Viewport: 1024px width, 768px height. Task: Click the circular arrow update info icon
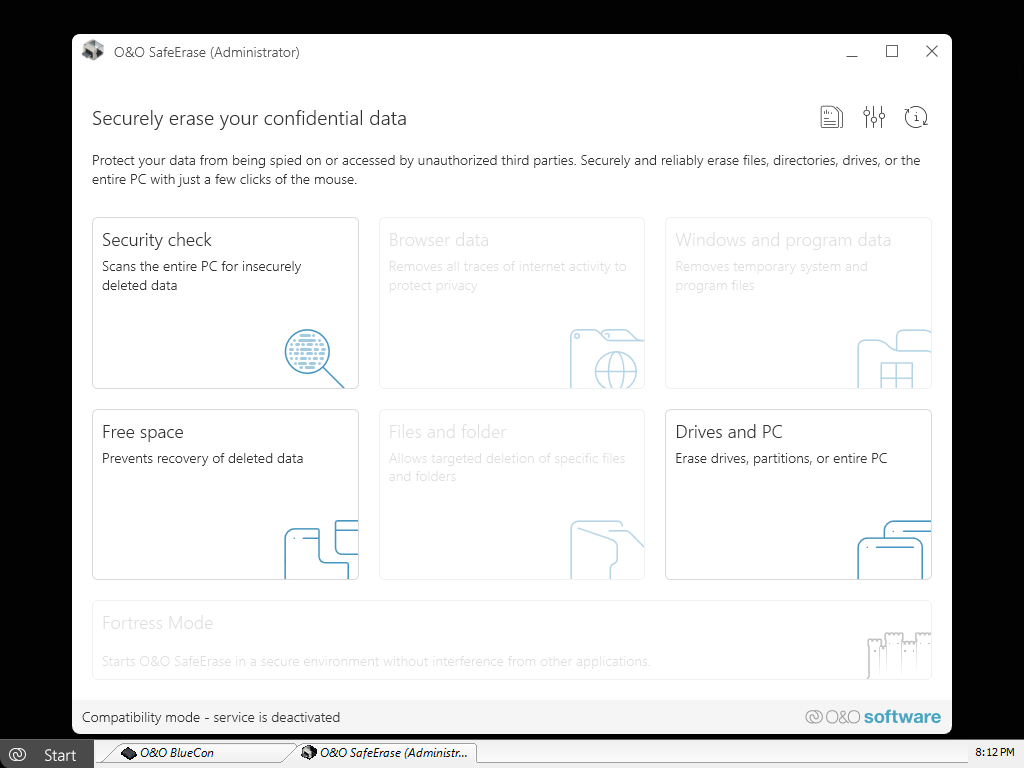click(x=915, y=118)
